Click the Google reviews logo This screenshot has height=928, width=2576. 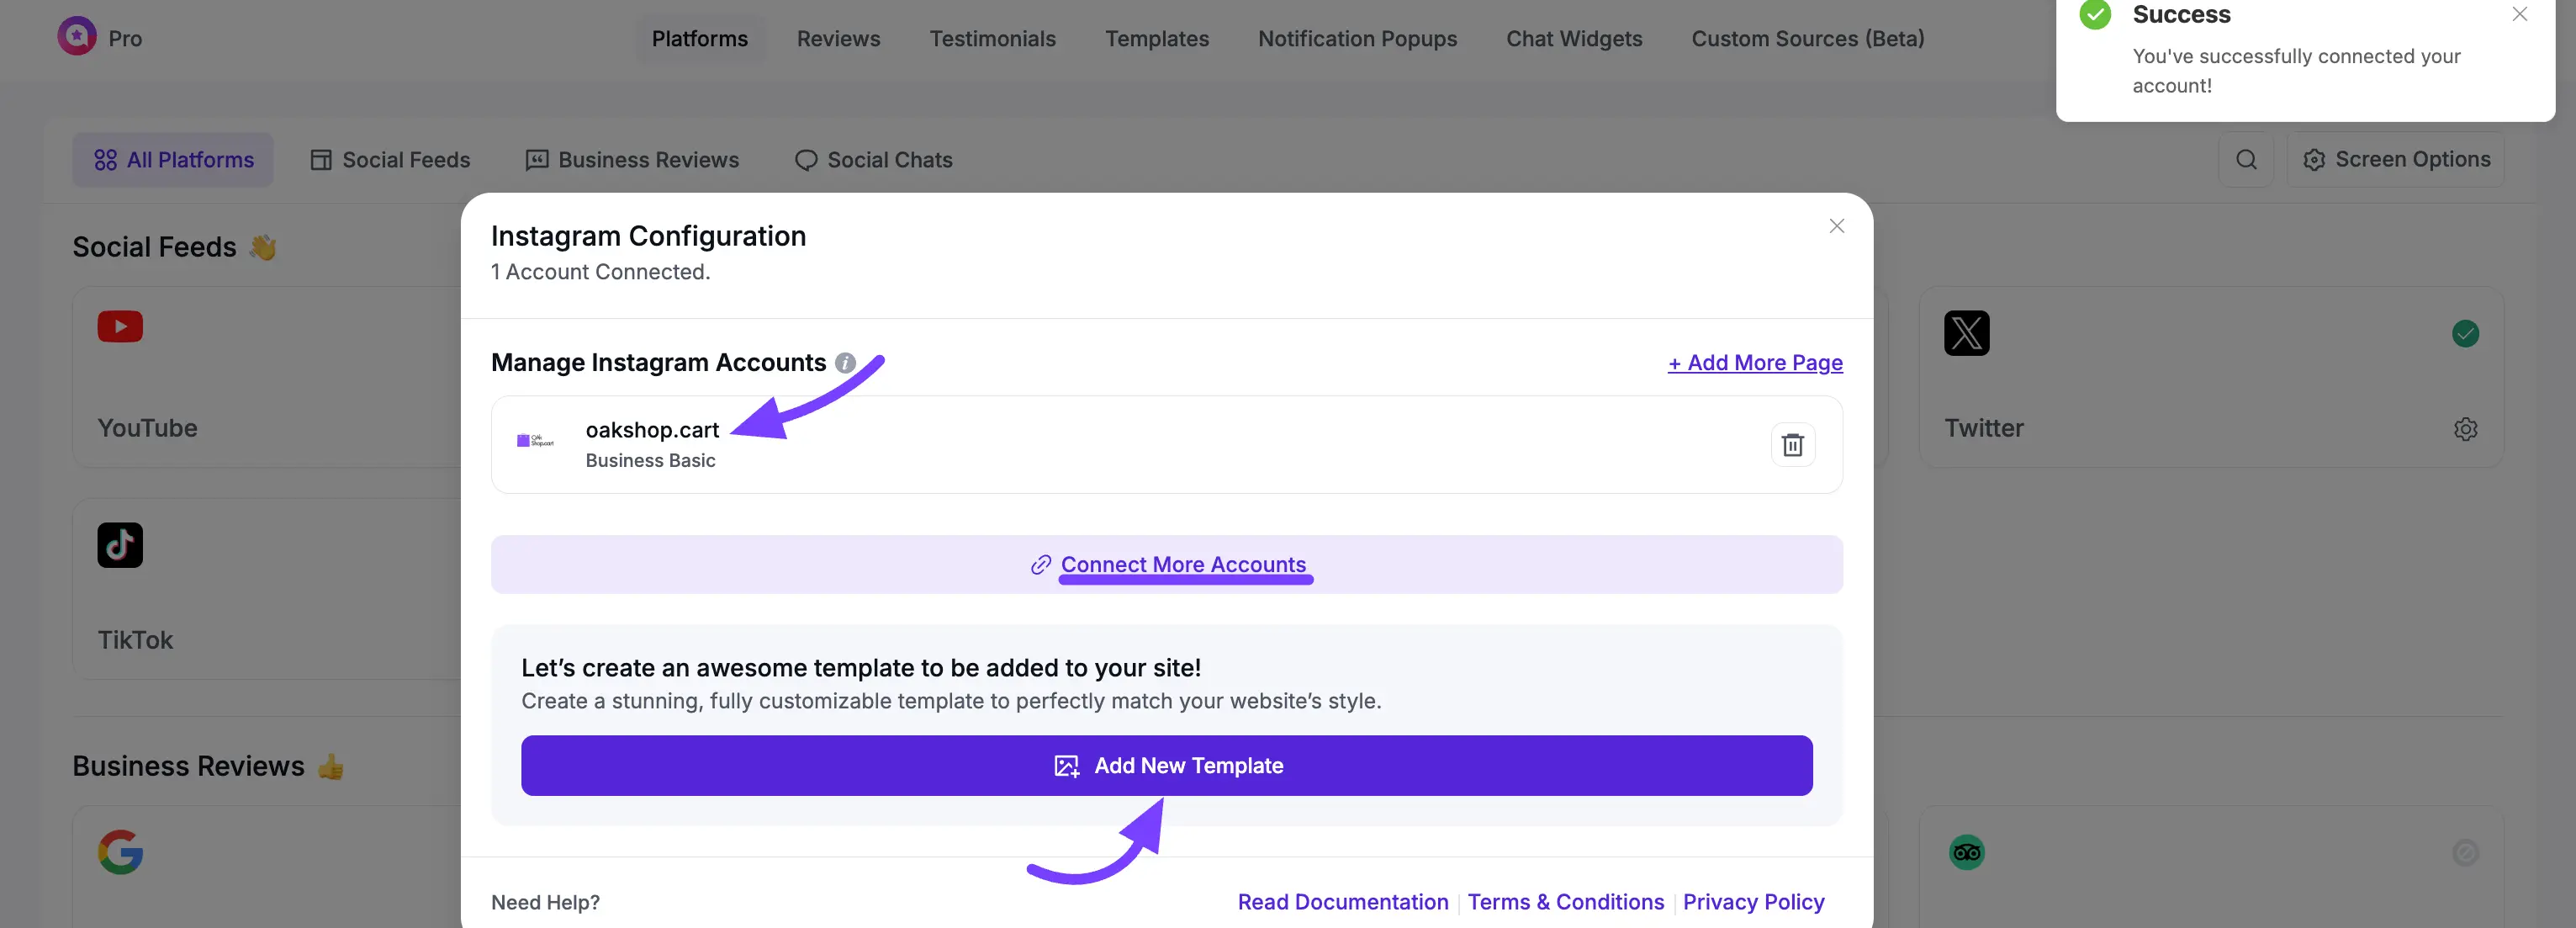pos(120,852)
